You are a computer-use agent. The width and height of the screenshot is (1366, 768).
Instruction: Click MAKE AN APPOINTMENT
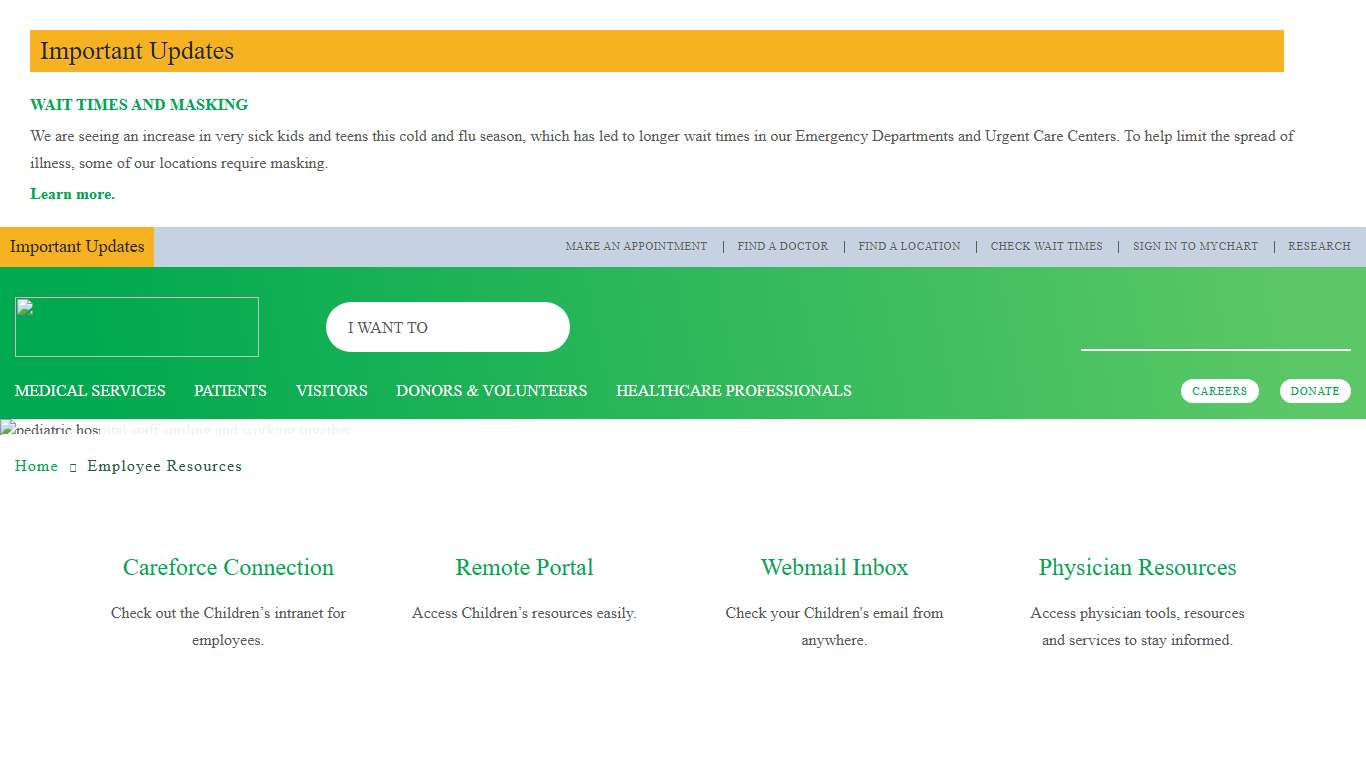(x=636, y=246)
